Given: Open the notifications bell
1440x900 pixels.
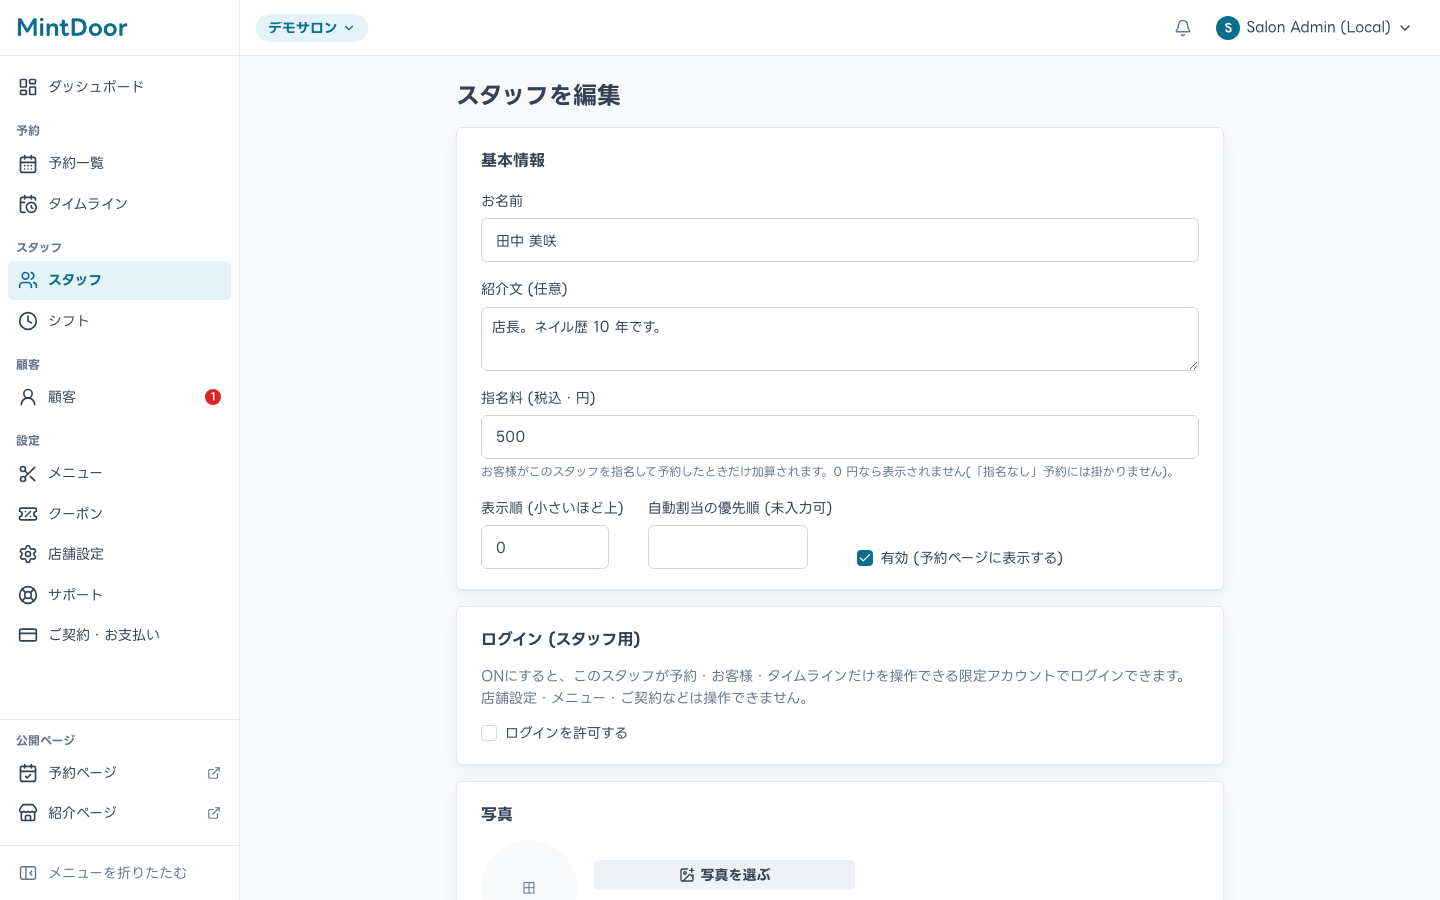Looking at the screenshot, I should (1183, 28).
